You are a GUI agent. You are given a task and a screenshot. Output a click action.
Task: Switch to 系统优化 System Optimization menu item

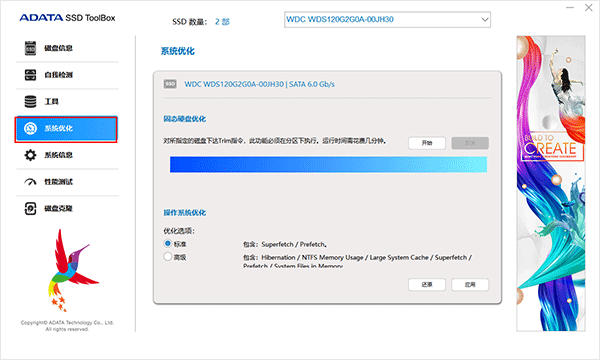point(66,129)
